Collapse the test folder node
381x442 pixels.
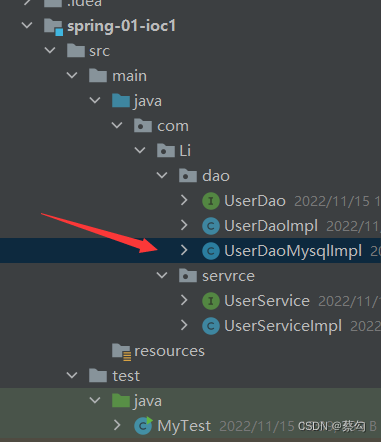point(72,375)
